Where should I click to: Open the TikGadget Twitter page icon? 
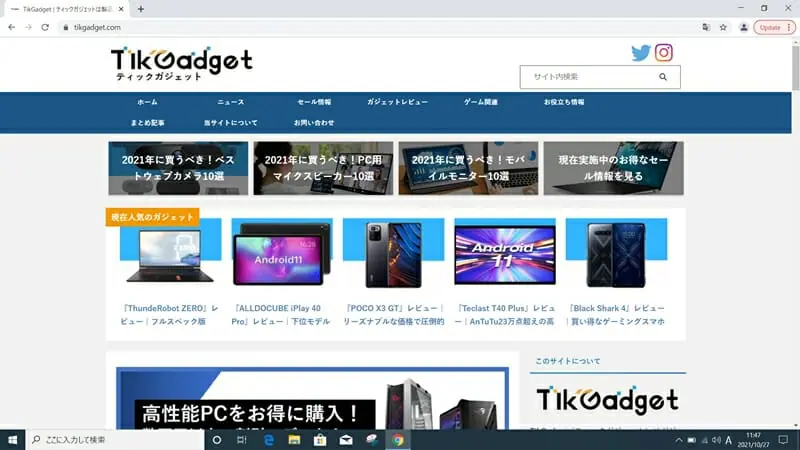641,53
